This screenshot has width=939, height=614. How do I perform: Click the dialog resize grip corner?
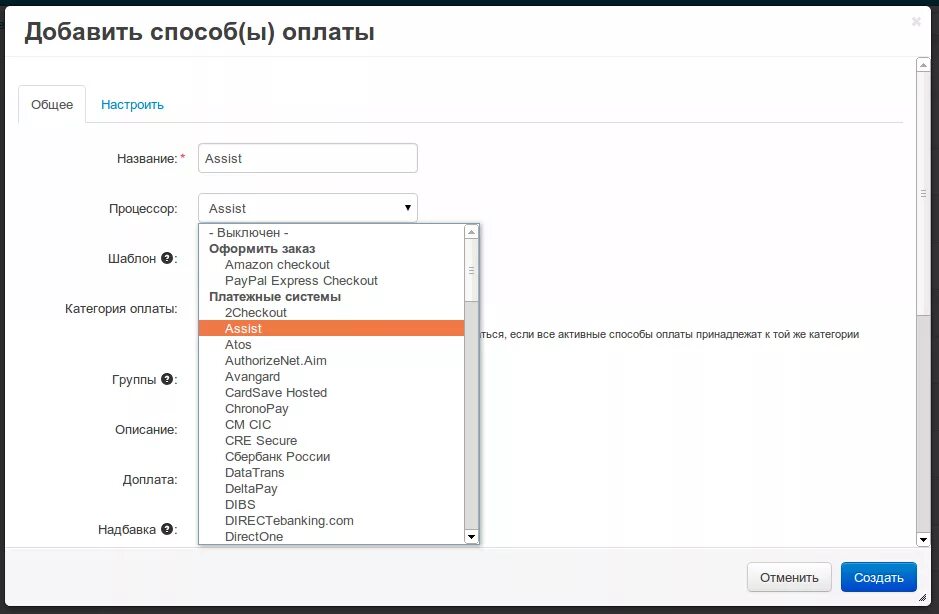922,597
